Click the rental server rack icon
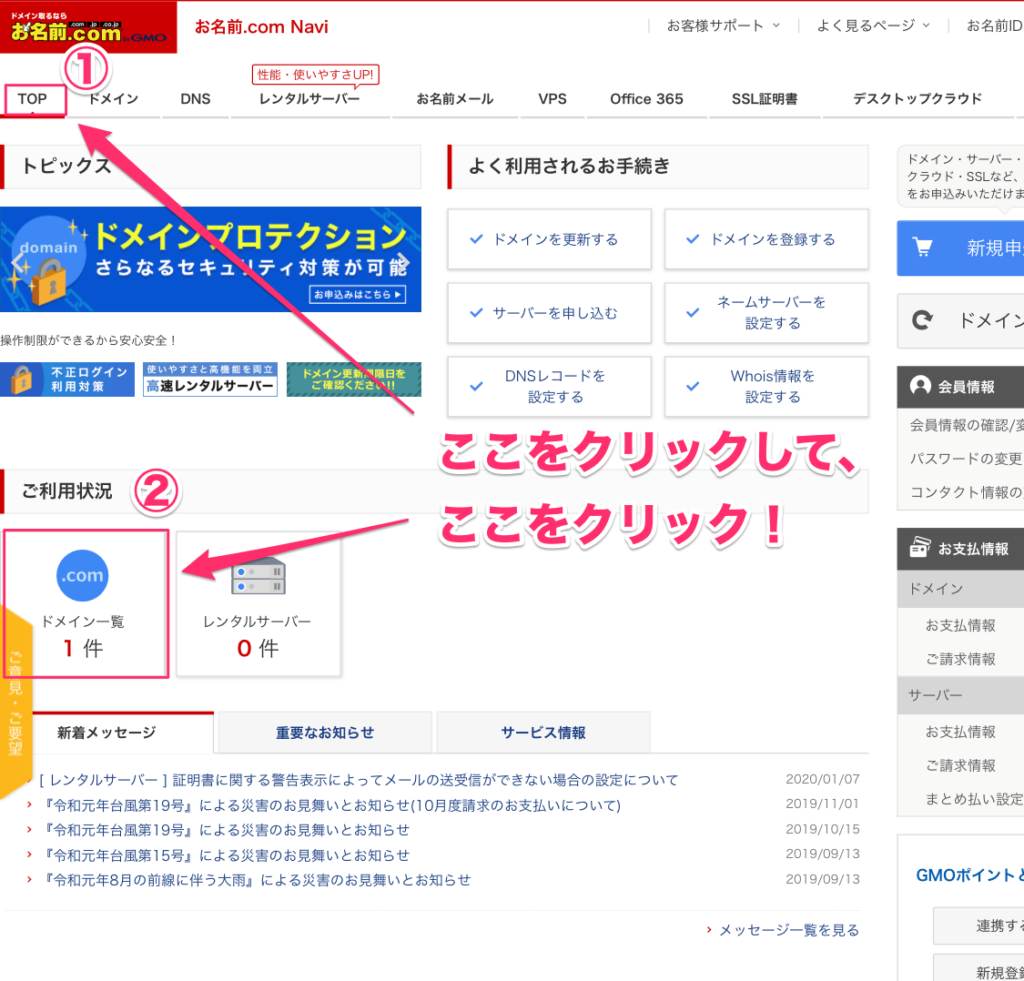This screenshot has width=1024, height=981. click(x=259, y=575)
